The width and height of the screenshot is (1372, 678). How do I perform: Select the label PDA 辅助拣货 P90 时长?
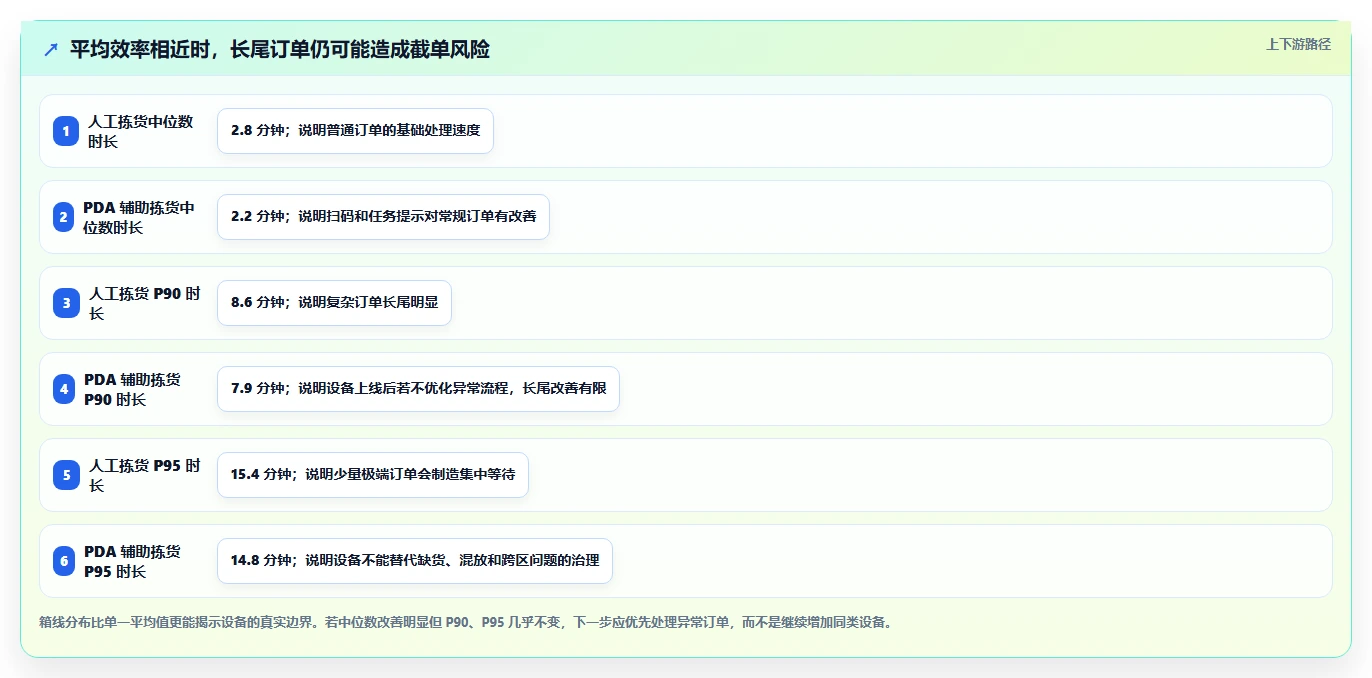click(x=133, y=389)
